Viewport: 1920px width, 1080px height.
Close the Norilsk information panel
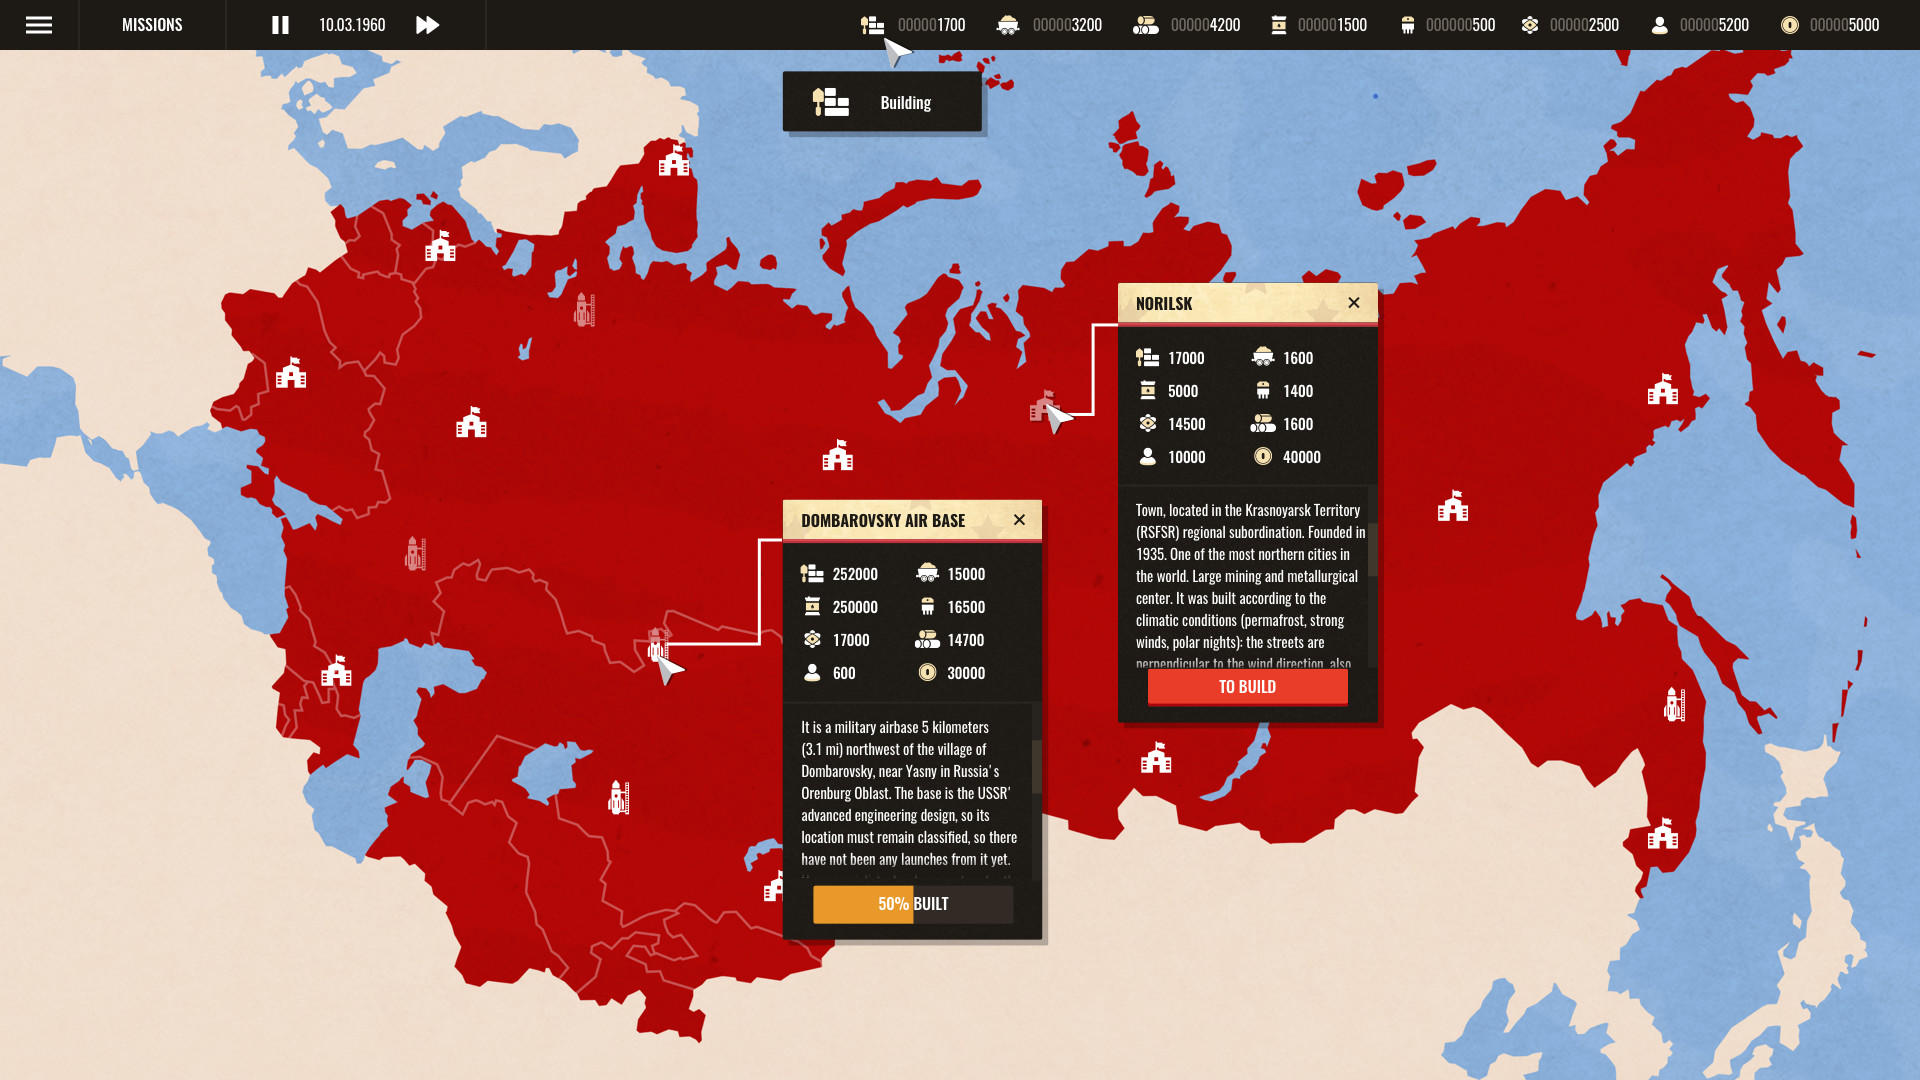click(x=1354, y=302)
